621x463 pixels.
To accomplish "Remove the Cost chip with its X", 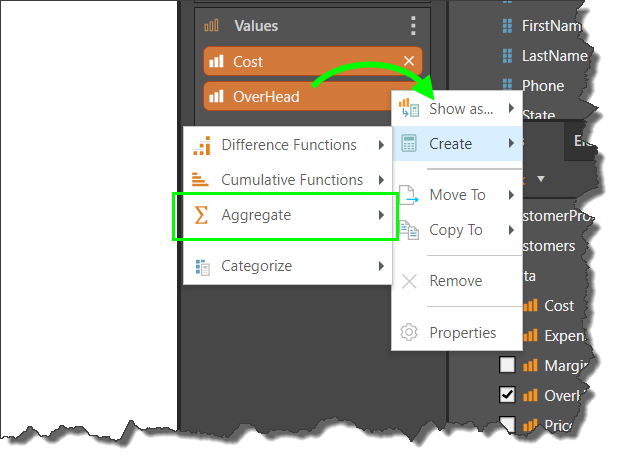I will tap(408, 62).
